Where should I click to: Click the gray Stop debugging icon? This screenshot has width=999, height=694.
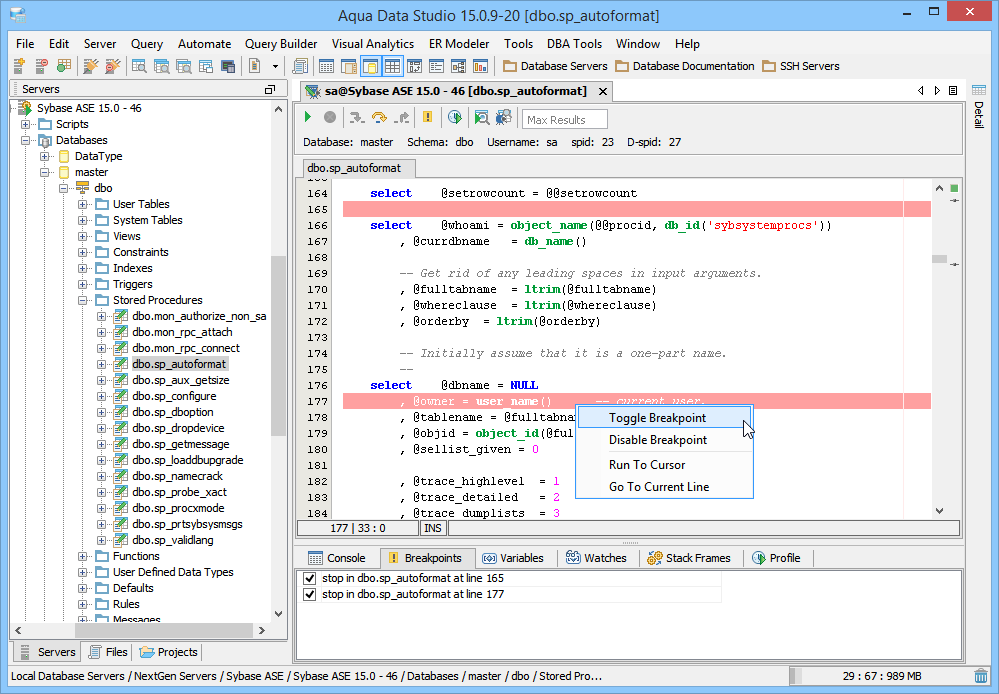(329, 118)
